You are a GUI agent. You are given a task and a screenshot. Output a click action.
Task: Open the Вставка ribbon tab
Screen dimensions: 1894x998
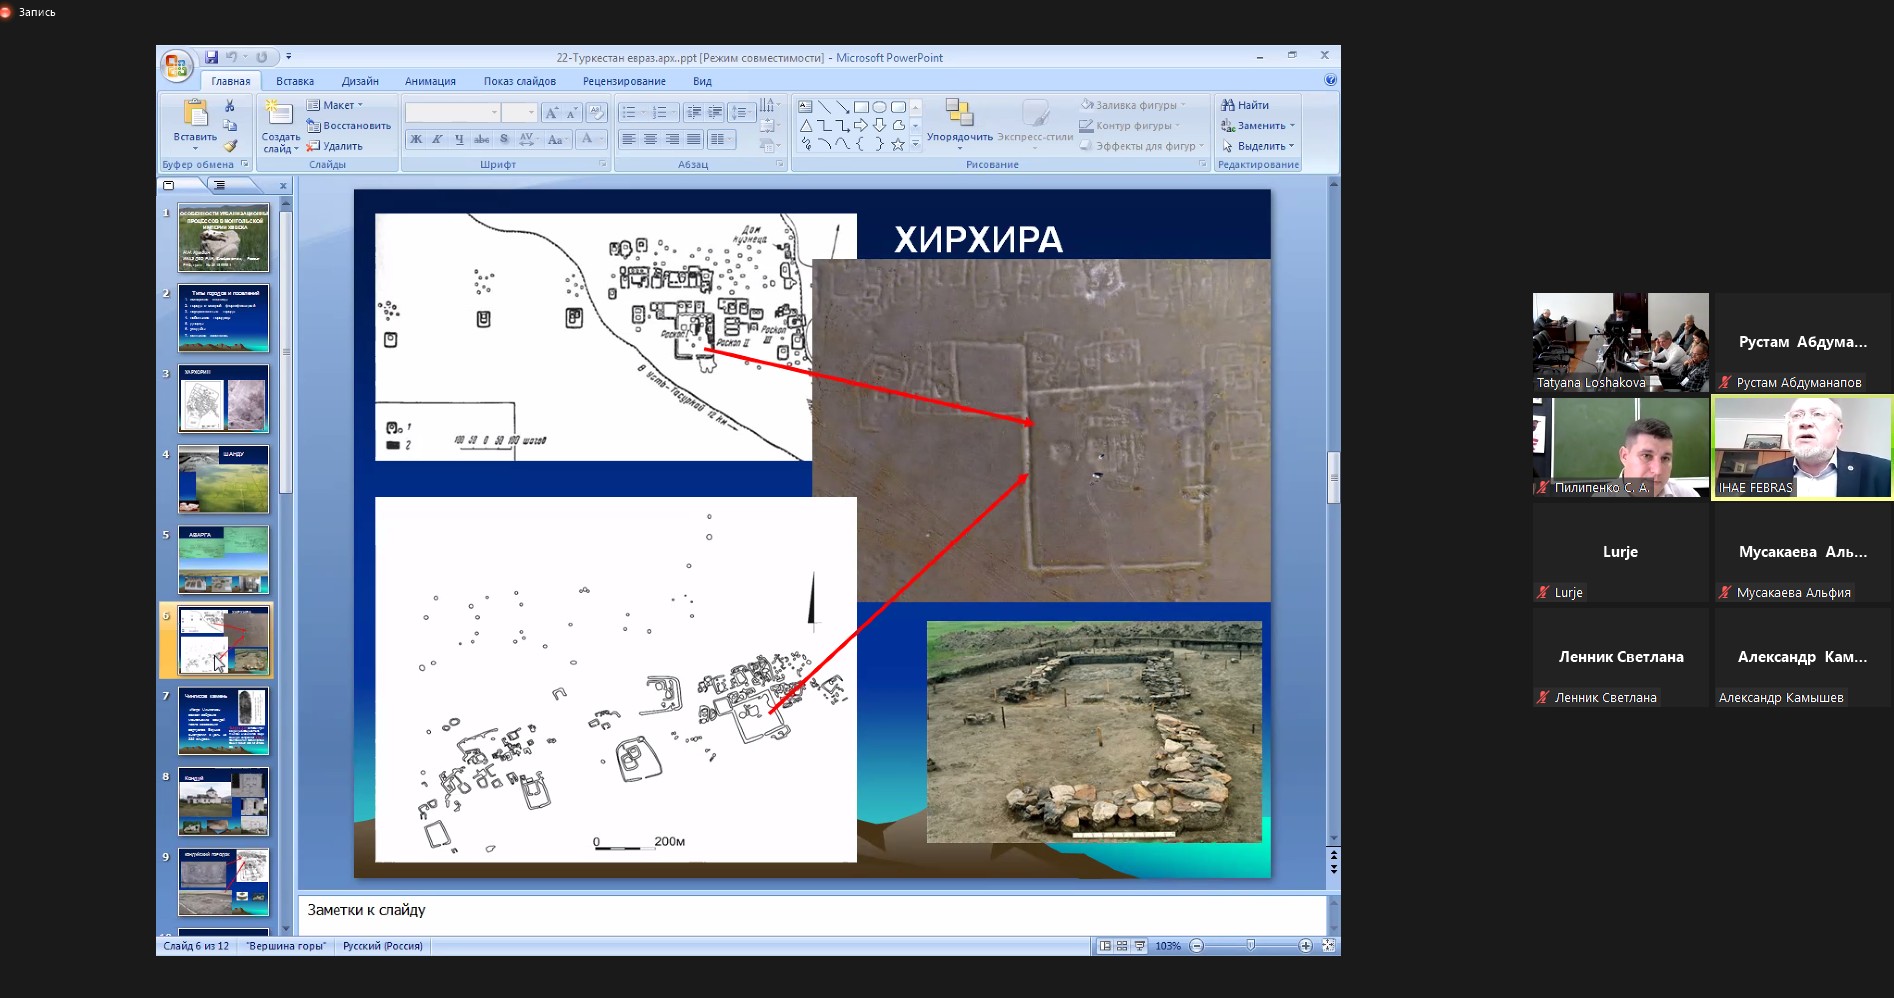[295, 81]
